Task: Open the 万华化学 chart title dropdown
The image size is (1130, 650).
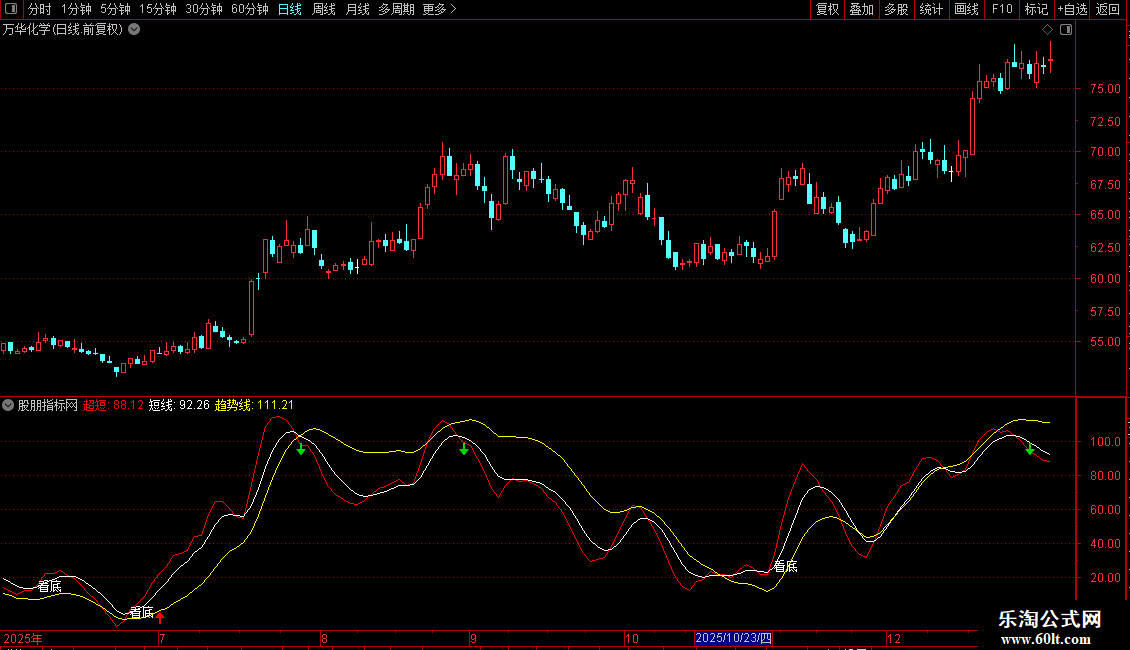Action: [134, 29]
